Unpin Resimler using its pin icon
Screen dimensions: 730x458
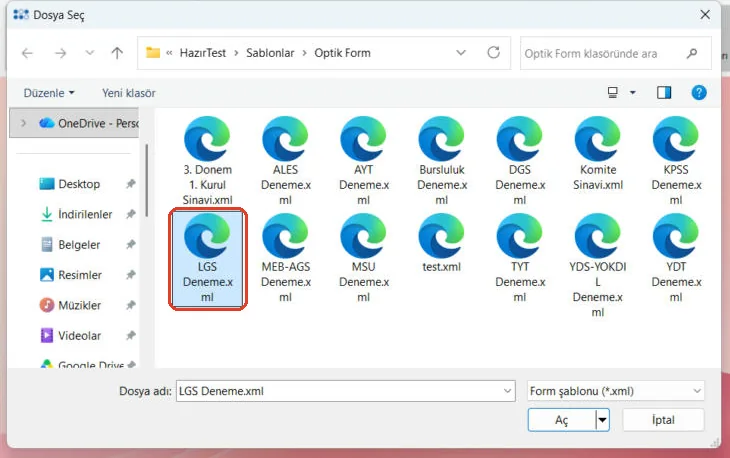[x=131, y=275]
